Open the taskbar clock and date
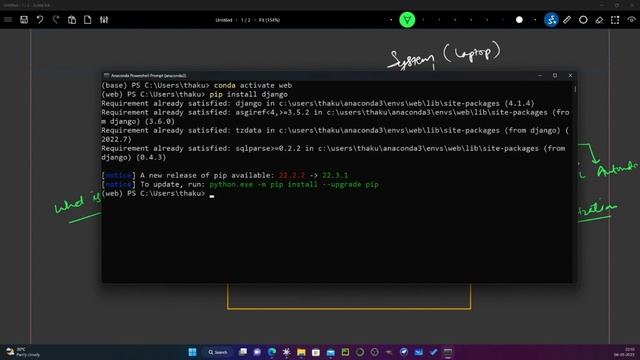640x360 pixels. (x=624, y=352)
